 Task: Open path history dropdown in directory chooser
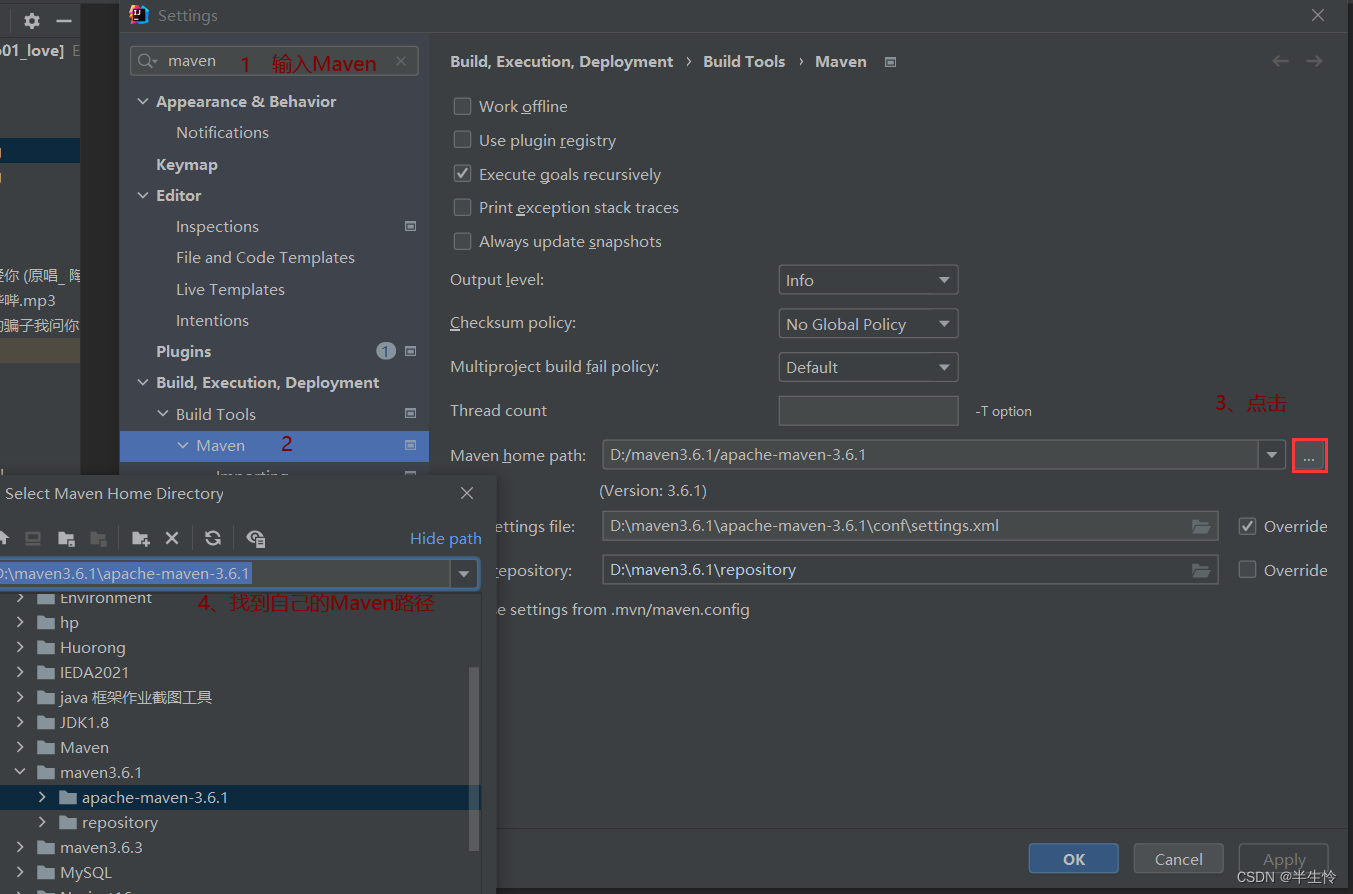(x=464, y=574)
